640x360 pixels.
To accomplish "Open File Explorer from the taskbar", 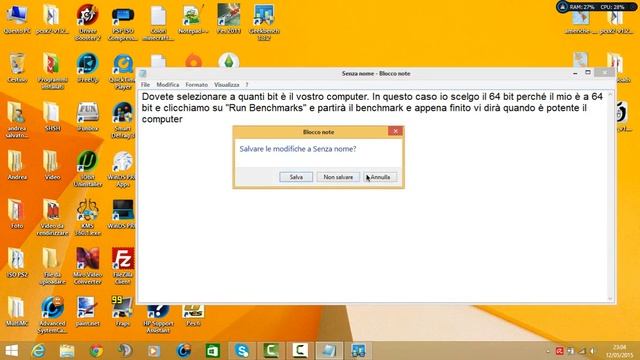I will 67,351.
